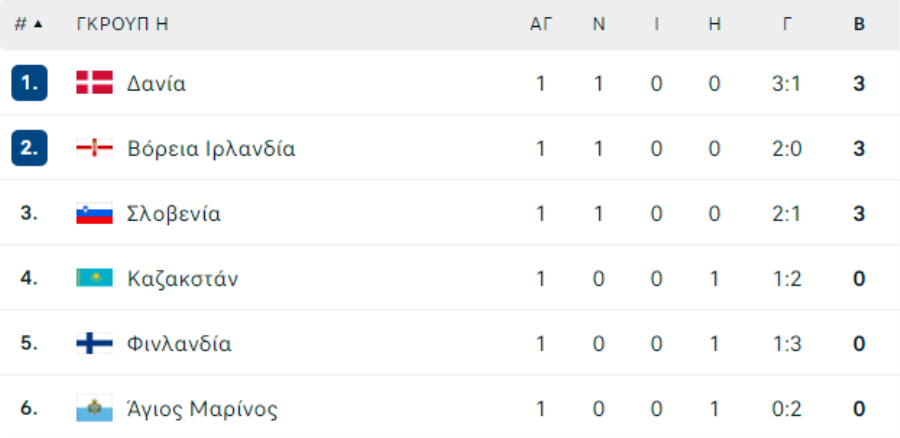Click the Denmark flag icon

[x=95, y=83]
